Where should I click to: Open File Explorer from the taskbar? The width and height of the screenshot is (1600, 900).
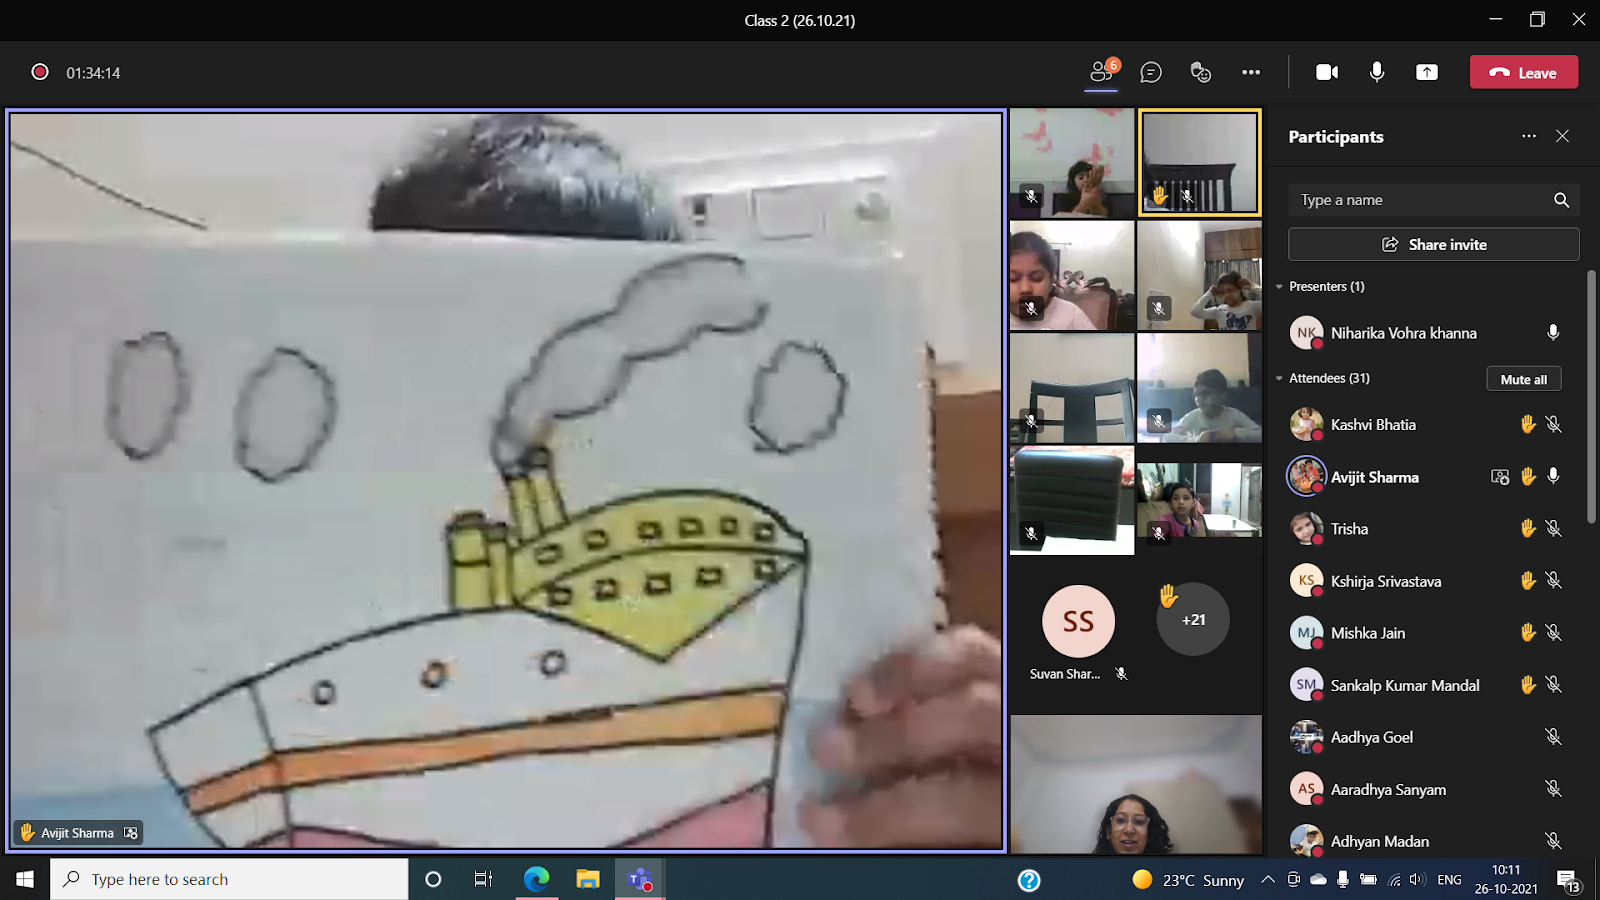coord(588,879)
